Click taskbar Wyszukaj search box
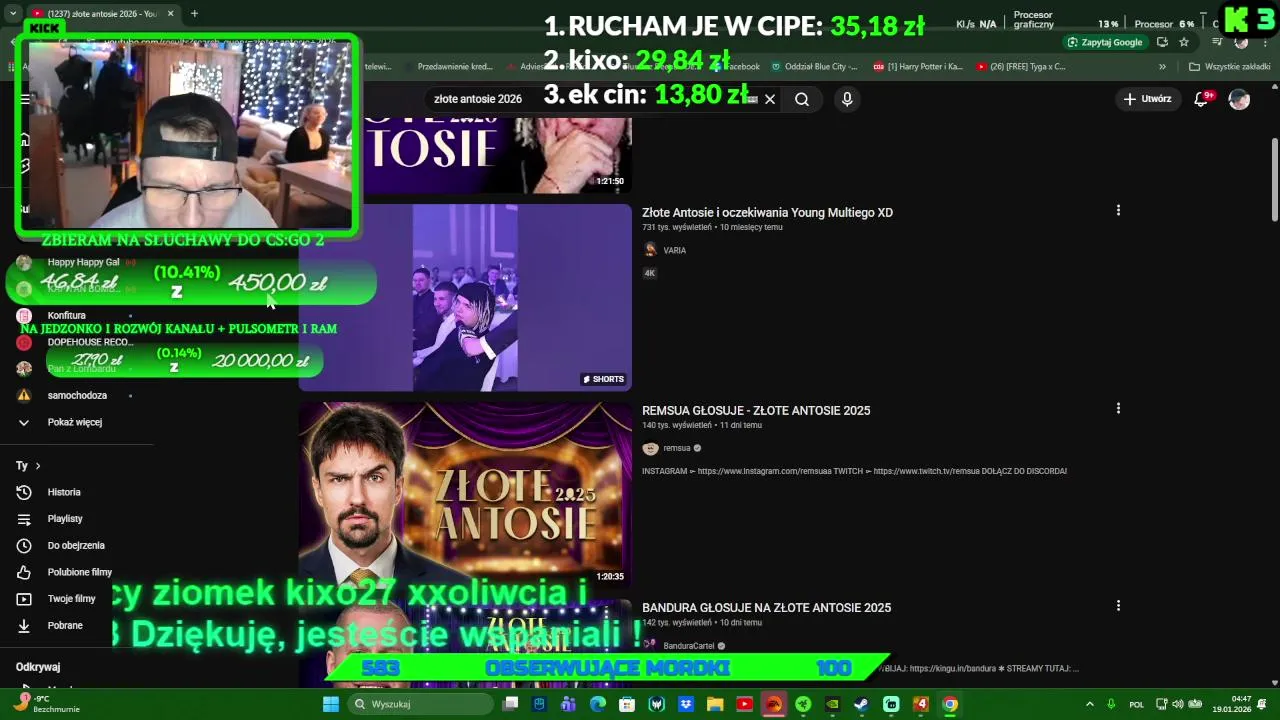Screen dimensions: 1280x720 (x=420, y=704)
